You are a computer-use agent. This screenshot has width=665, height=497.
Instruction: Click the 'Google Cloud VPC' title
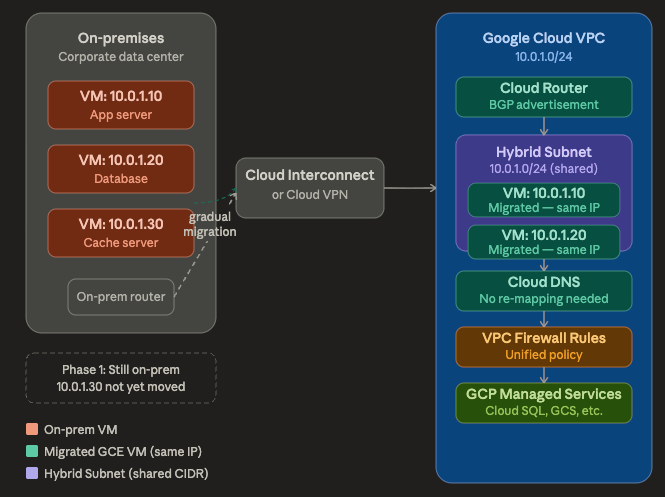pyautogui.click(x=544, y=38)
